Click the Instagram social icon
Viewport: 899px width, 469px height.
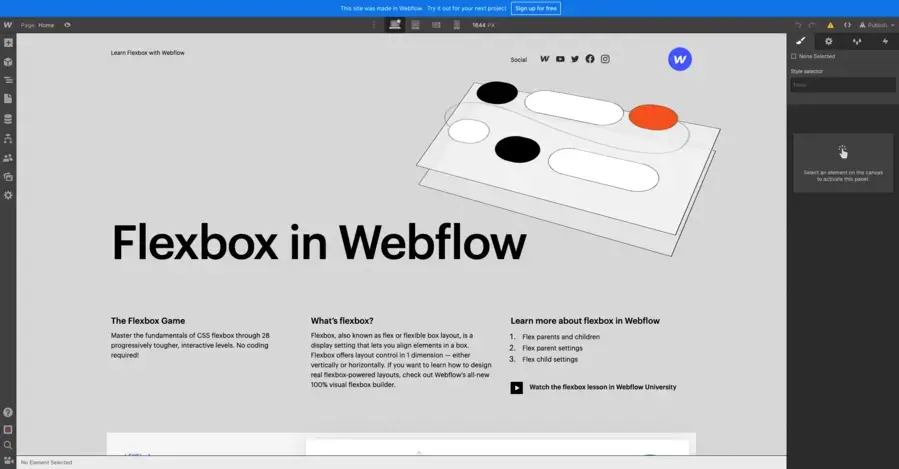point(605,58)
